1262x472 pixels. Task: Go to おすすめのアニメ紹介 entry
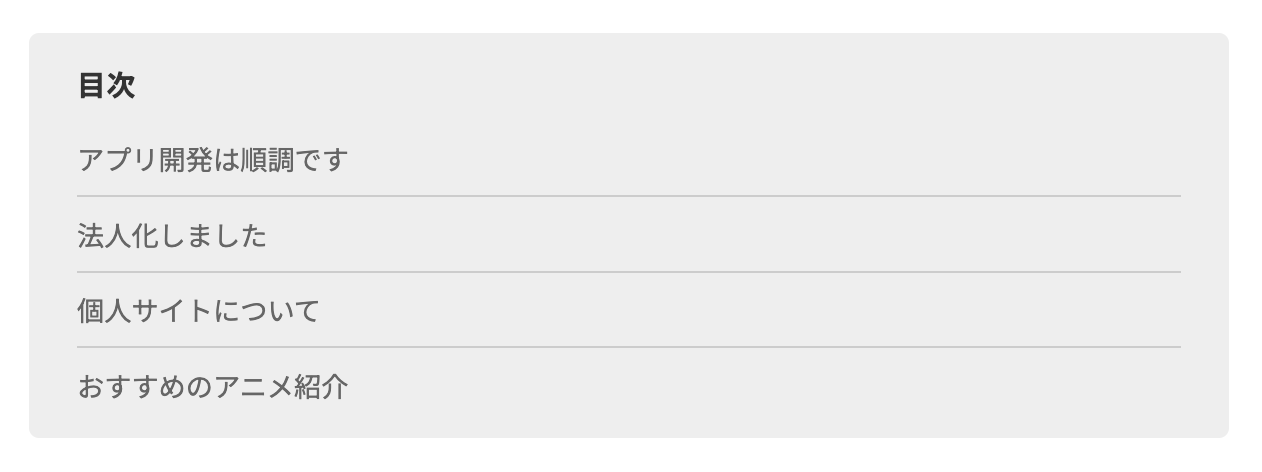point(212,387)
